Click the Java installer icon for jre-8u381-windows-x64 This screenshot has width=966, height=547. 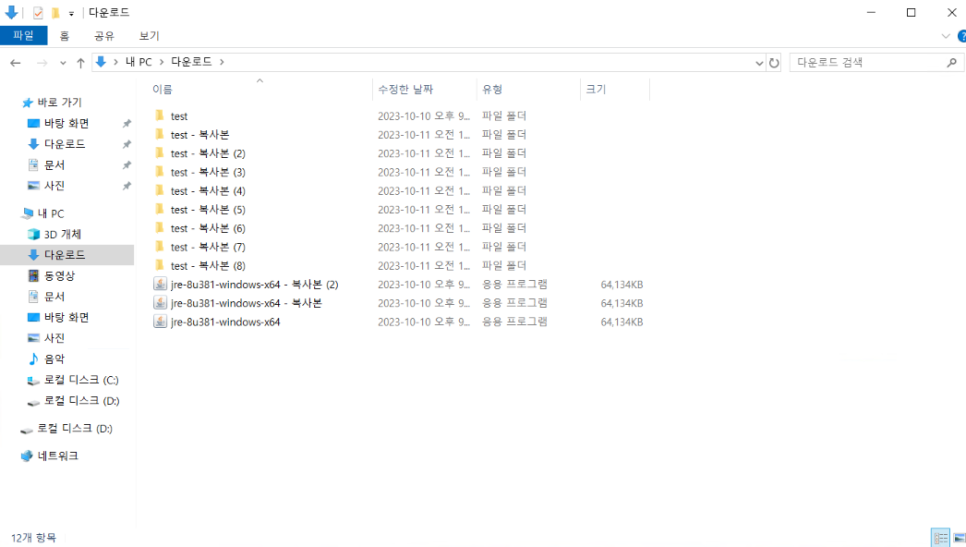[160, 322]
